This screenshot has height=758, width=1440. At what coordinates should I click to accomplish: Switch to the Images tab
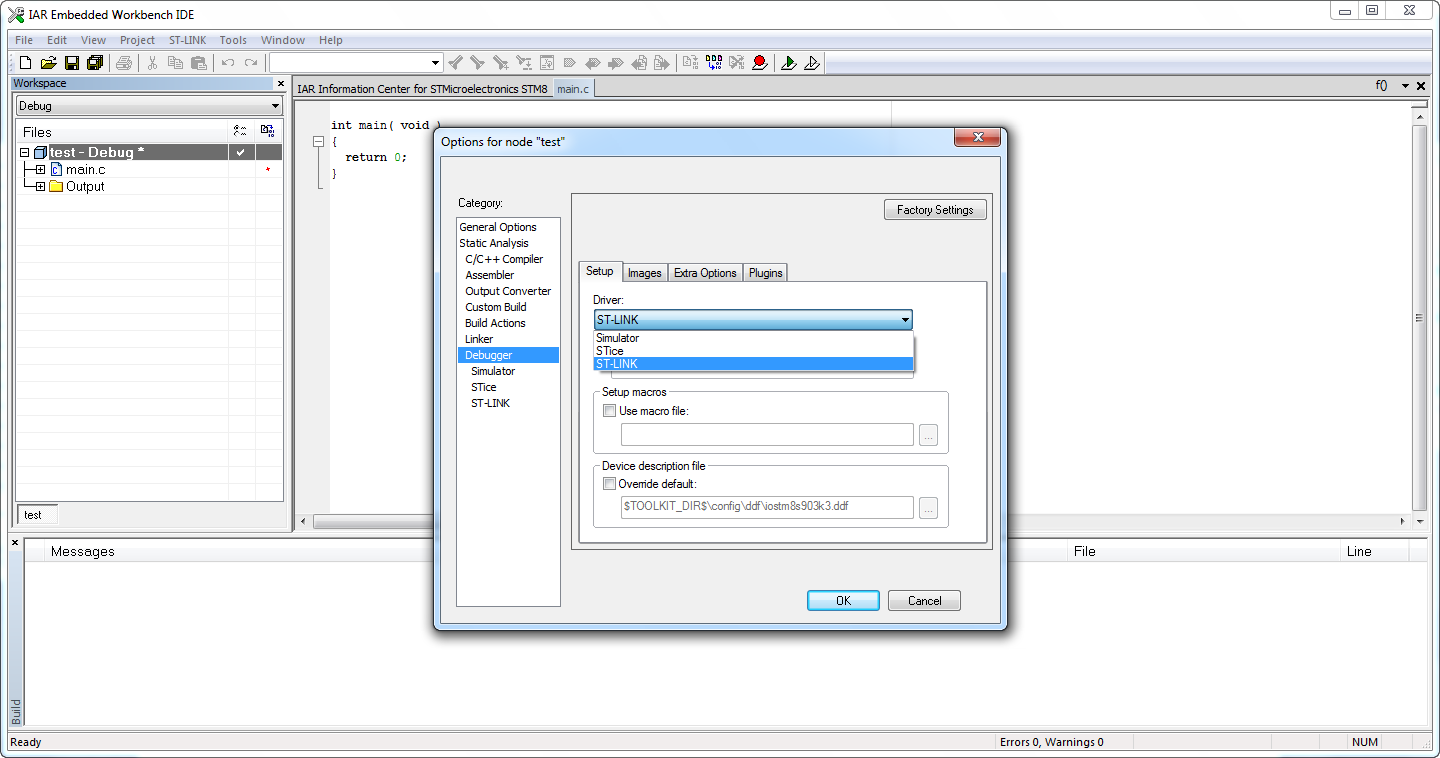(645, 273)
